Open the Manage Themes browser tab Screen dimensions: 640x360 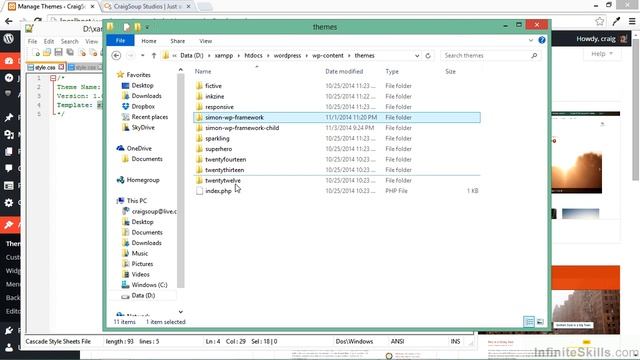point(50,7)
